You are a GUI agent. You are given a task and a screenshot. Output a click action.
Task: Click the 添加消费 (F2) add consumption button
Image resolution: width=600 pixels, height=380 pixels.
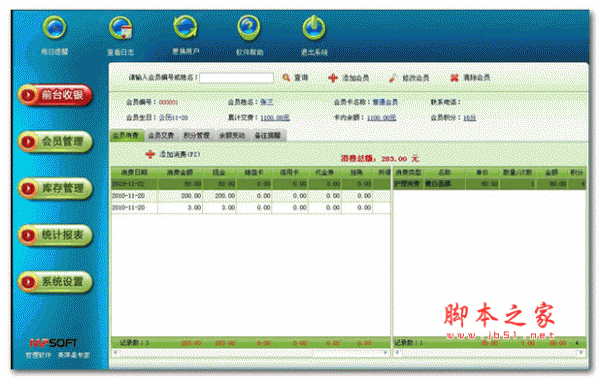click(x=173, y=154)
